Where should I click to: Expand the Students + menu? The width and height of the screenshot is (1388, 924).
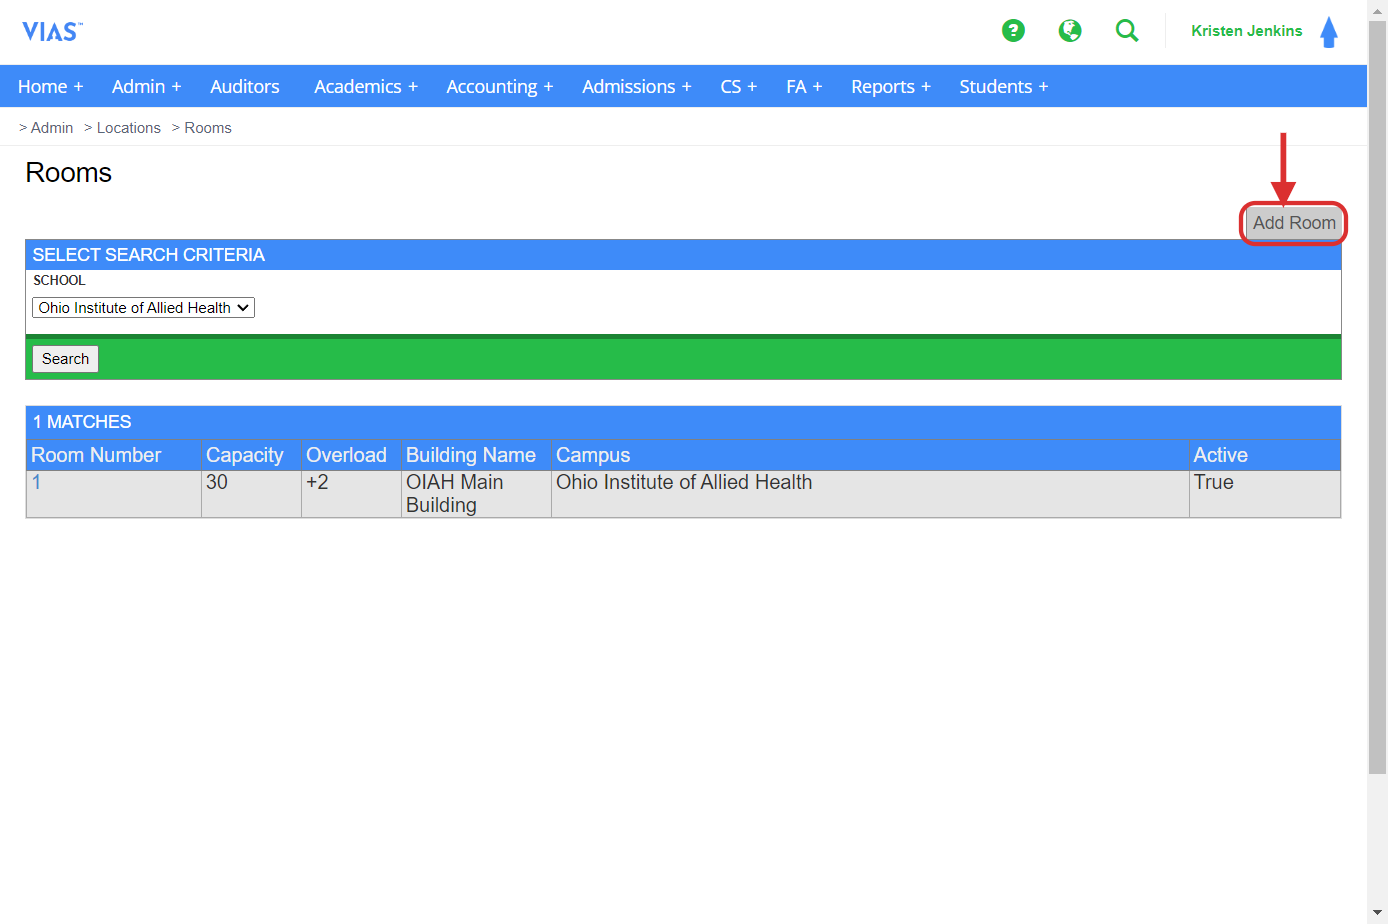point(1003,87)
